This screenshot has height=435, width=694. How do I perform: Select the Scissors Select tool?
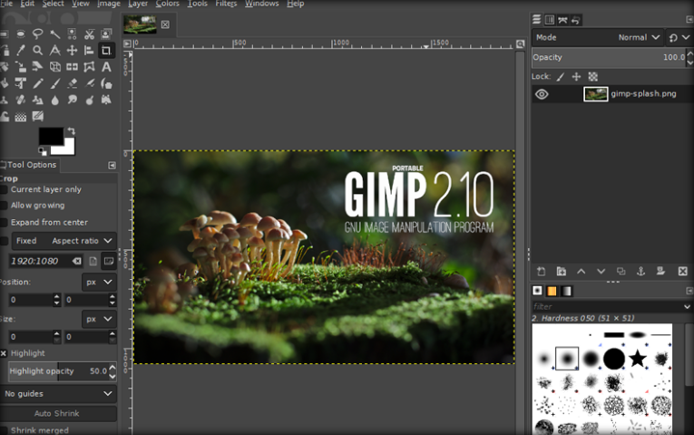coord(89,34)
